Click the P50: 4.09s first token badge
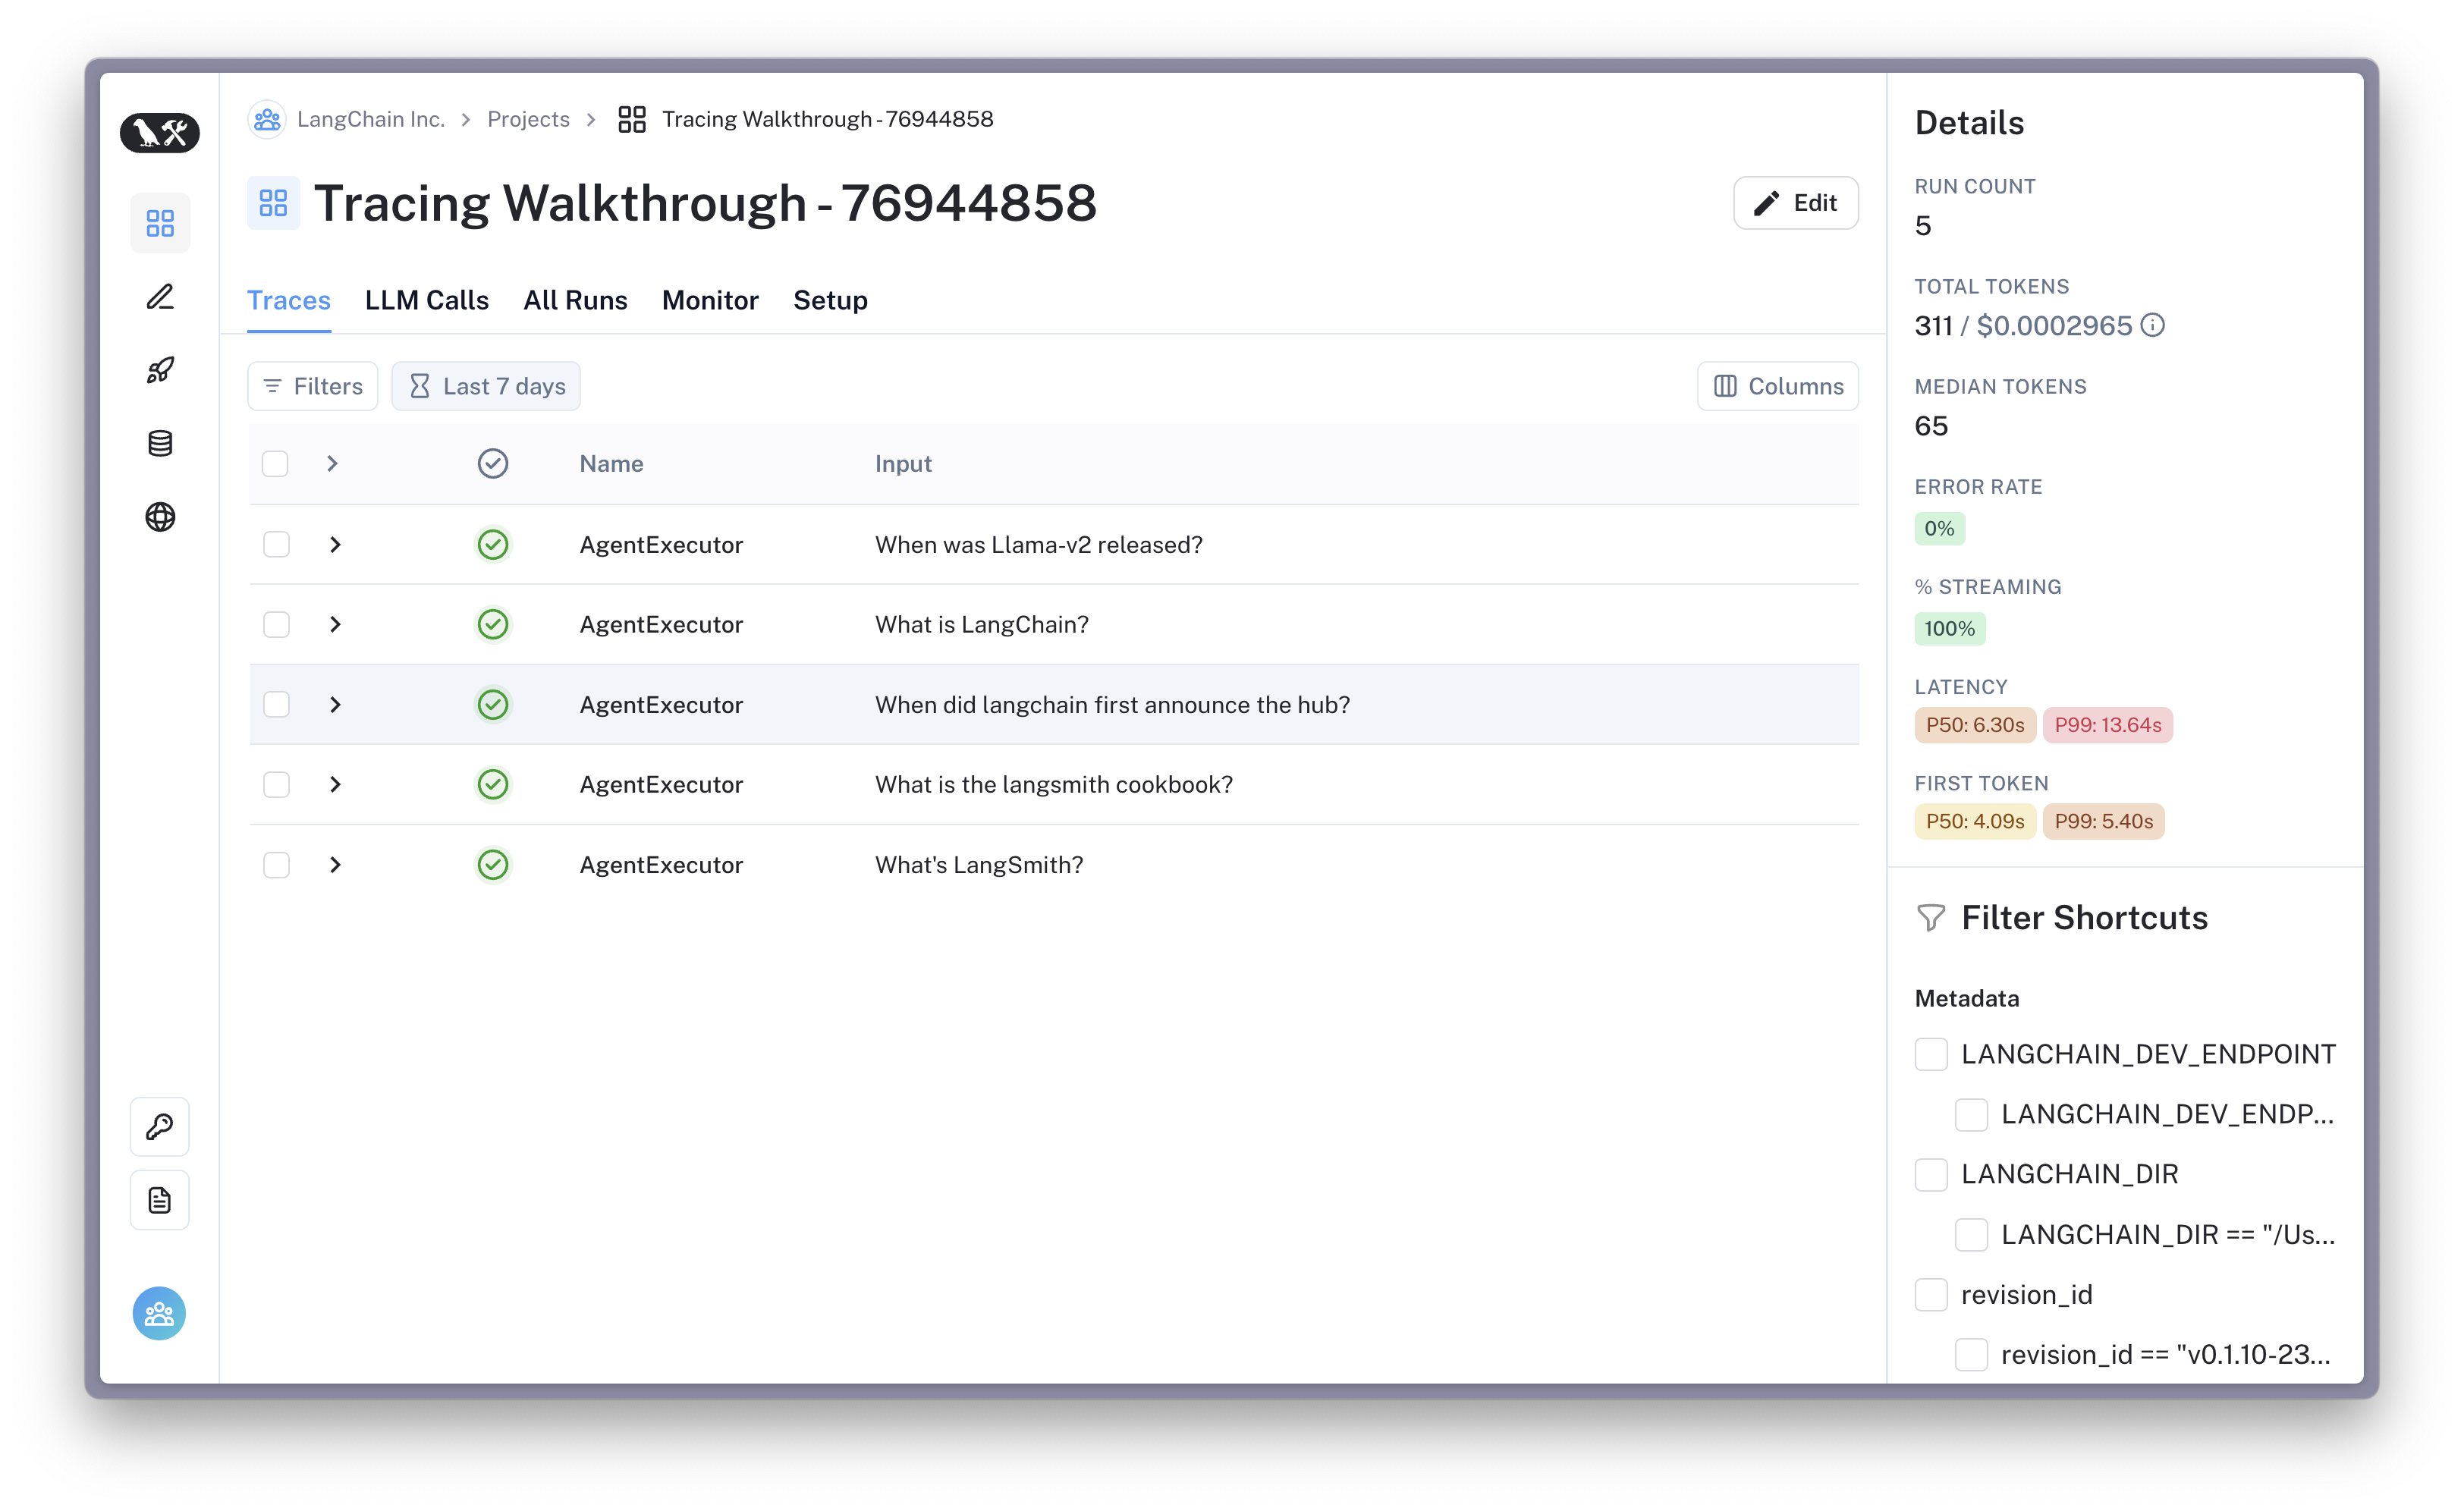 pos(1975,822)
